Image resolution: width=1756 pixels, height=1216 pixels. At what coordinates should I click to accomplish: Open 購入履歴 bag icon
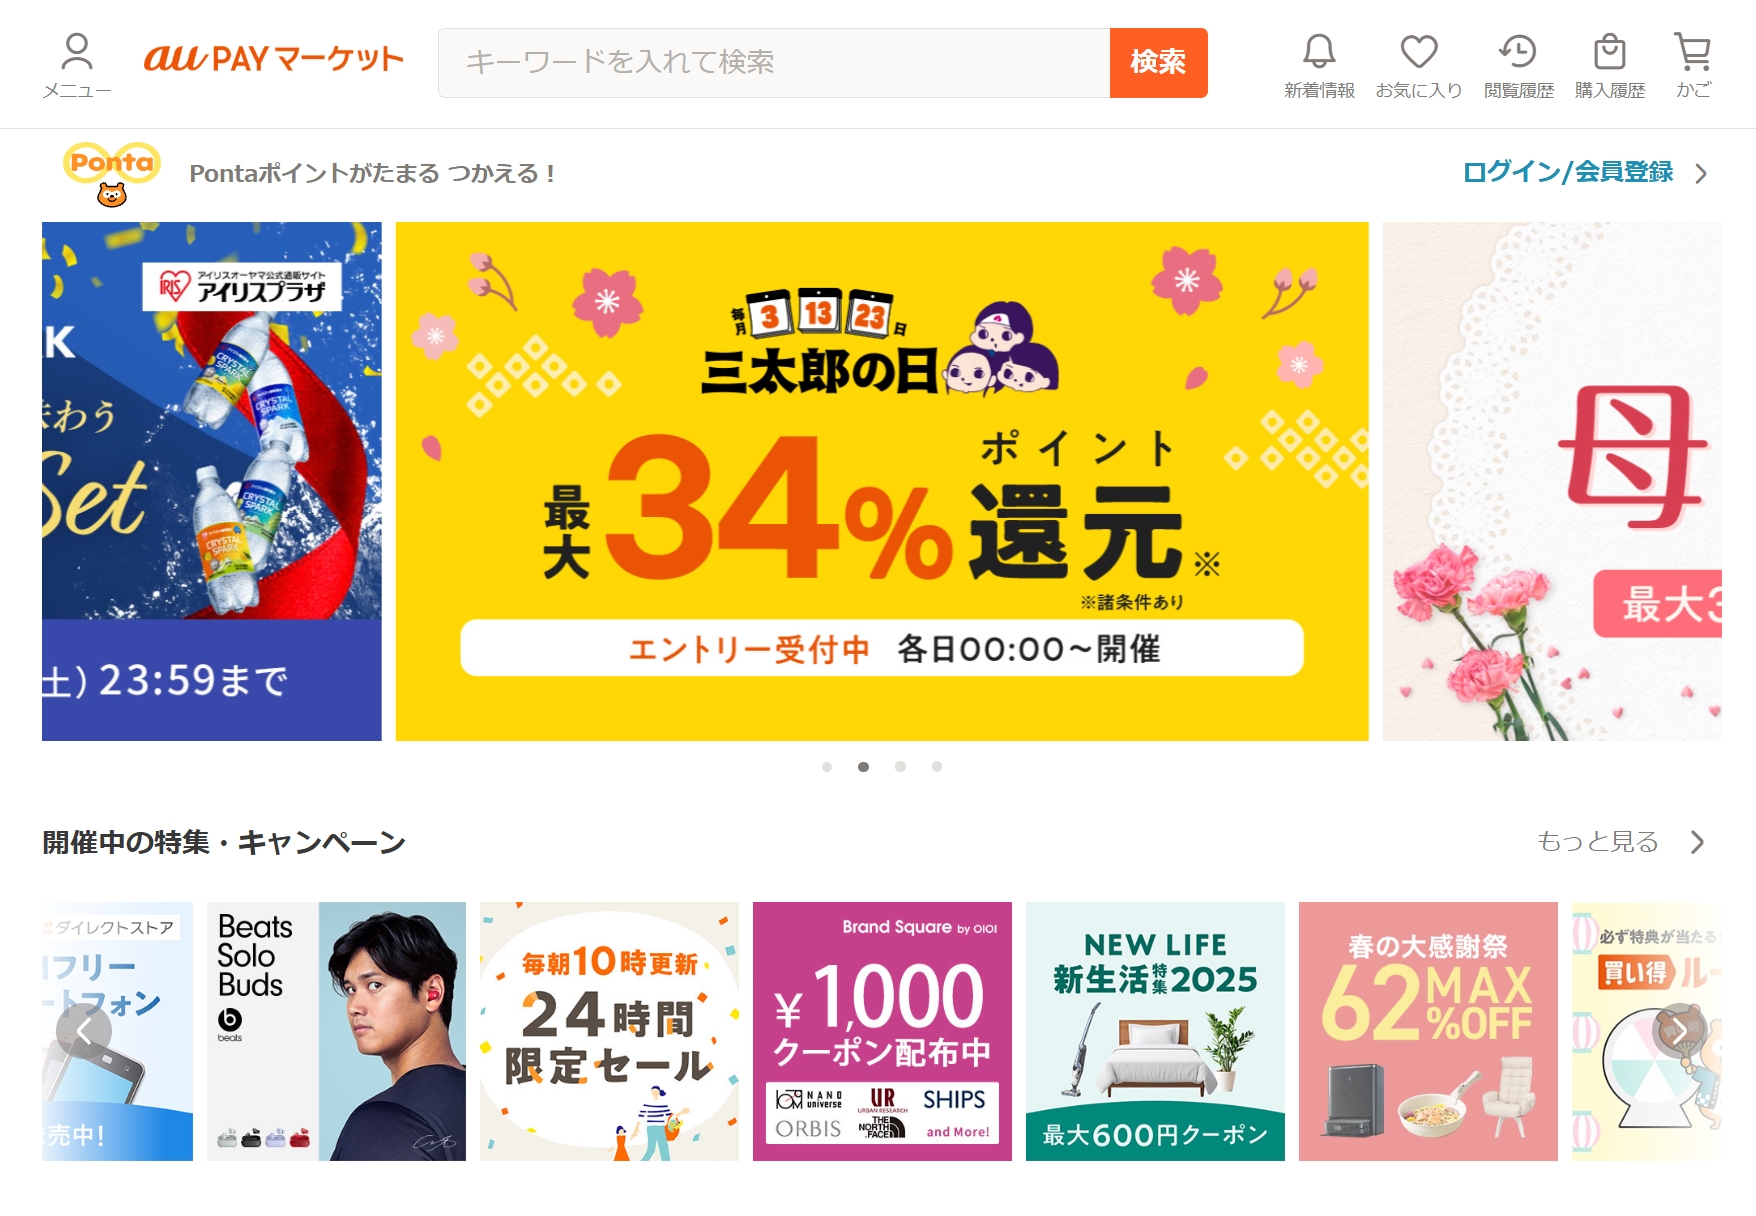[1609, 51]
